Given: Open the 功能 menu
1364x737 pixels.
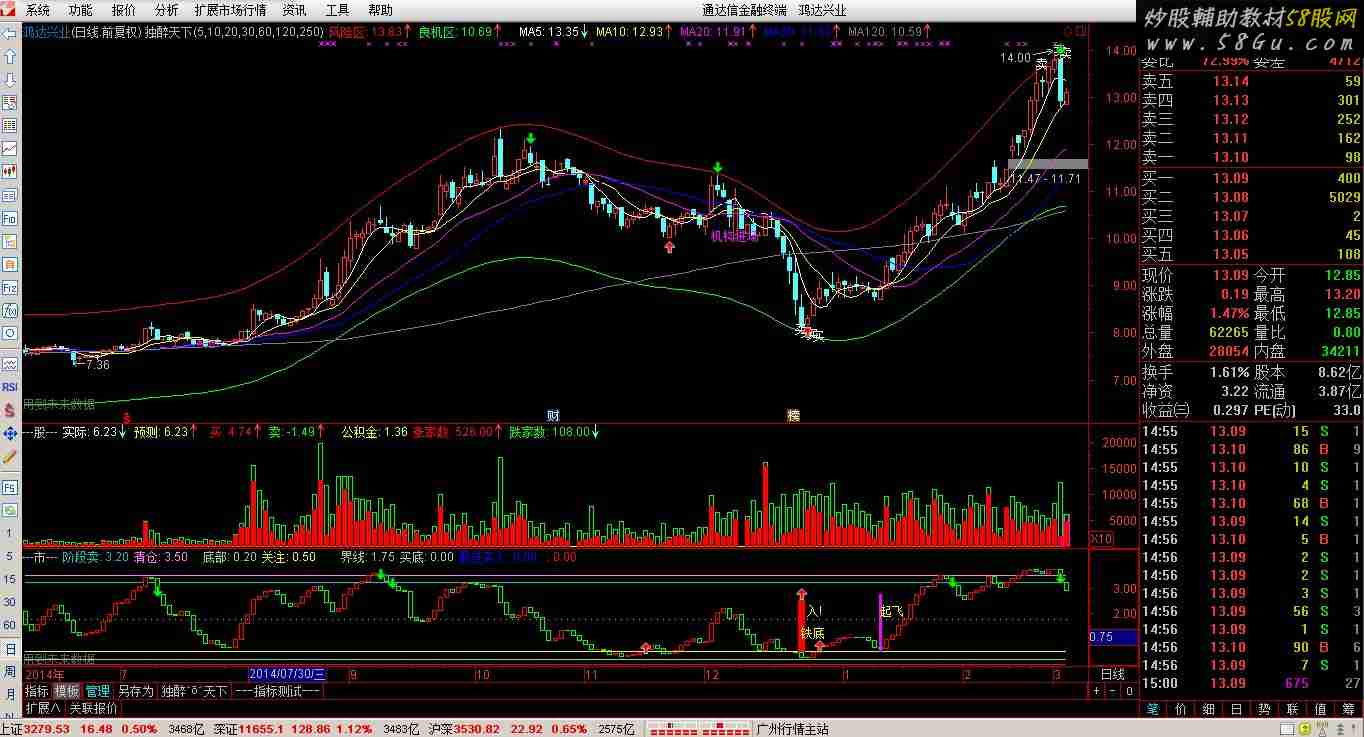Looking at the screenshot, I should (81, 10).
